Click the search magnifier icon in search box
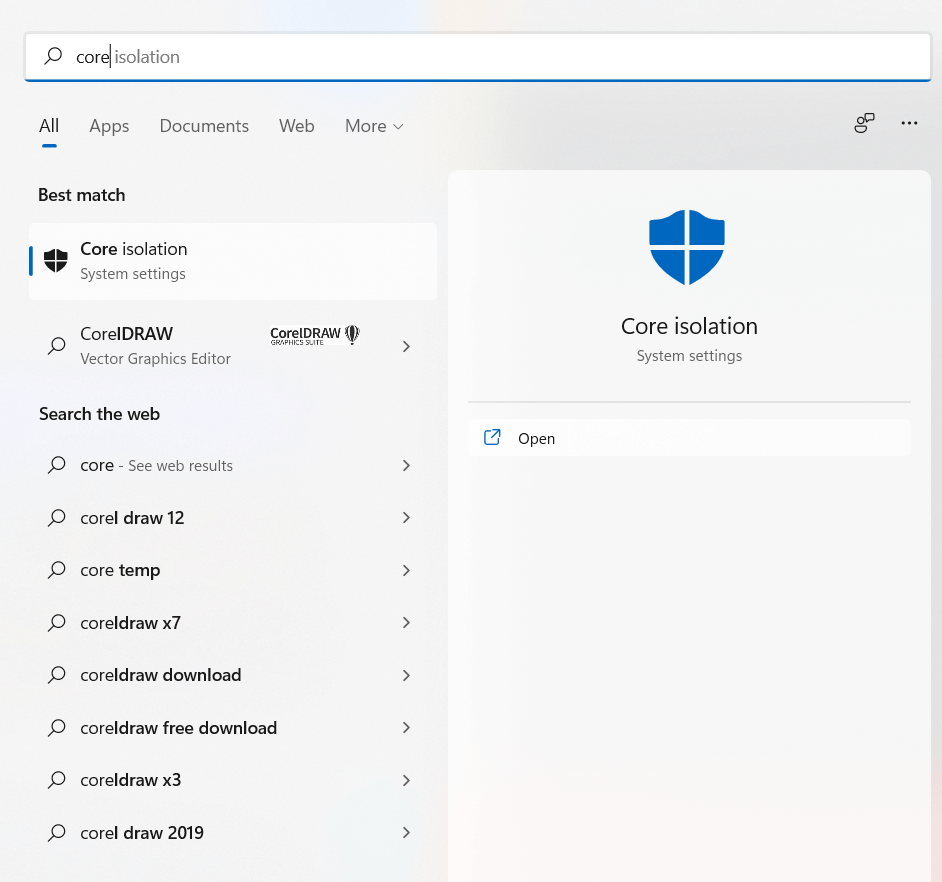The width and height of the screenshot is (942, 882). (x=53, y=57)
